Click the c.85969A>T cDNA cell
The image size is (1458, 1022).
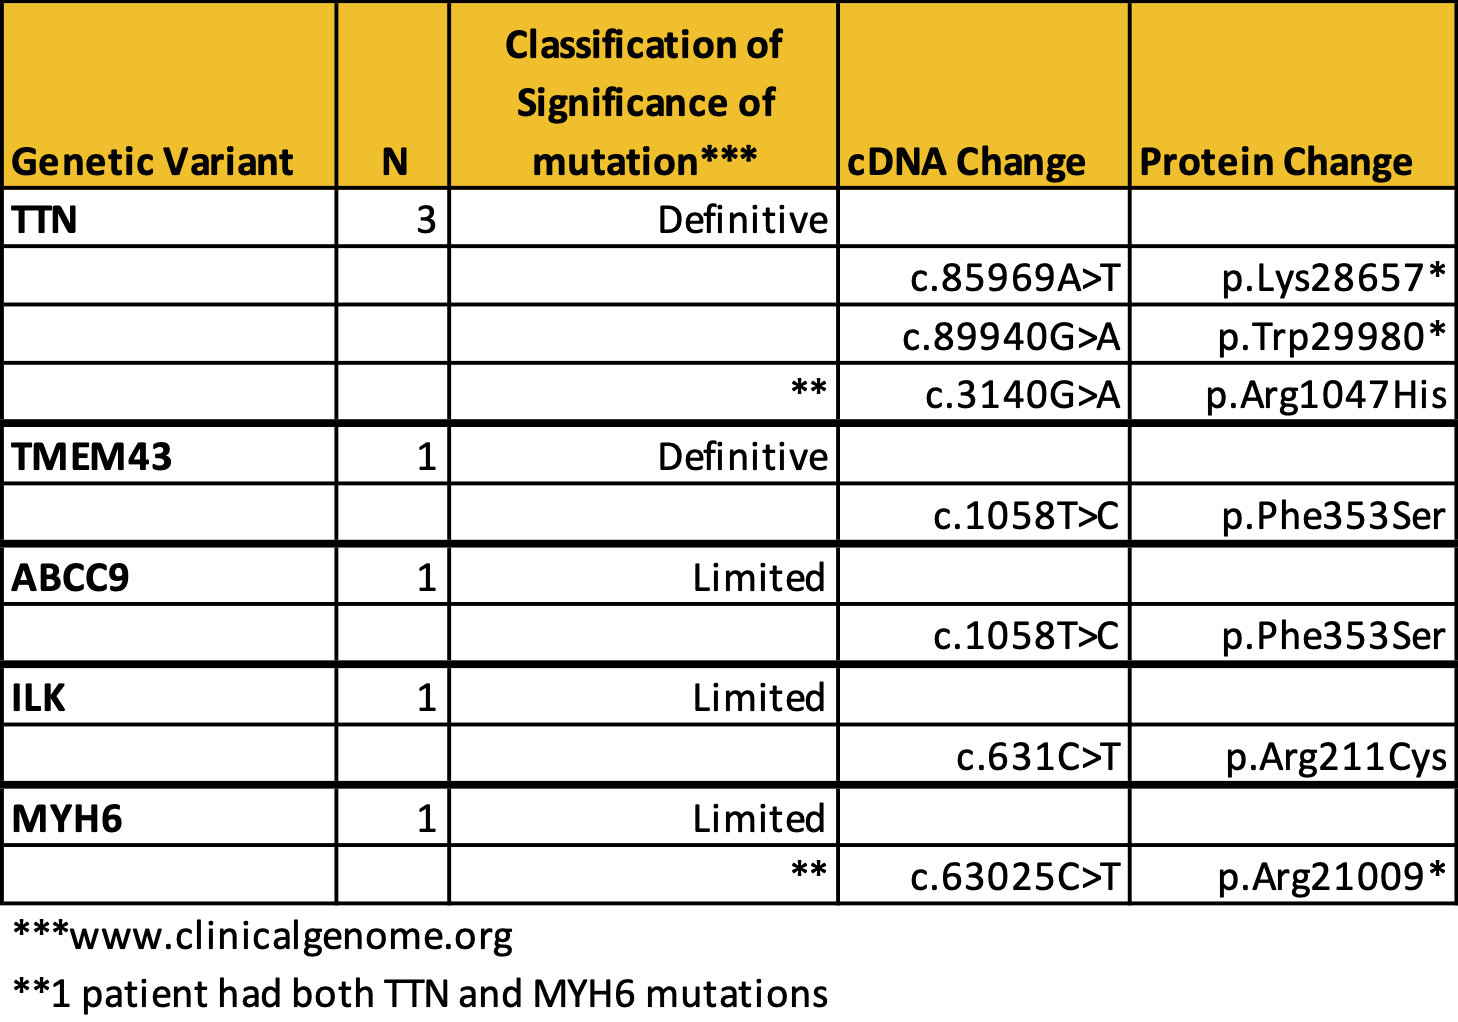click(x=1015, y=277)
